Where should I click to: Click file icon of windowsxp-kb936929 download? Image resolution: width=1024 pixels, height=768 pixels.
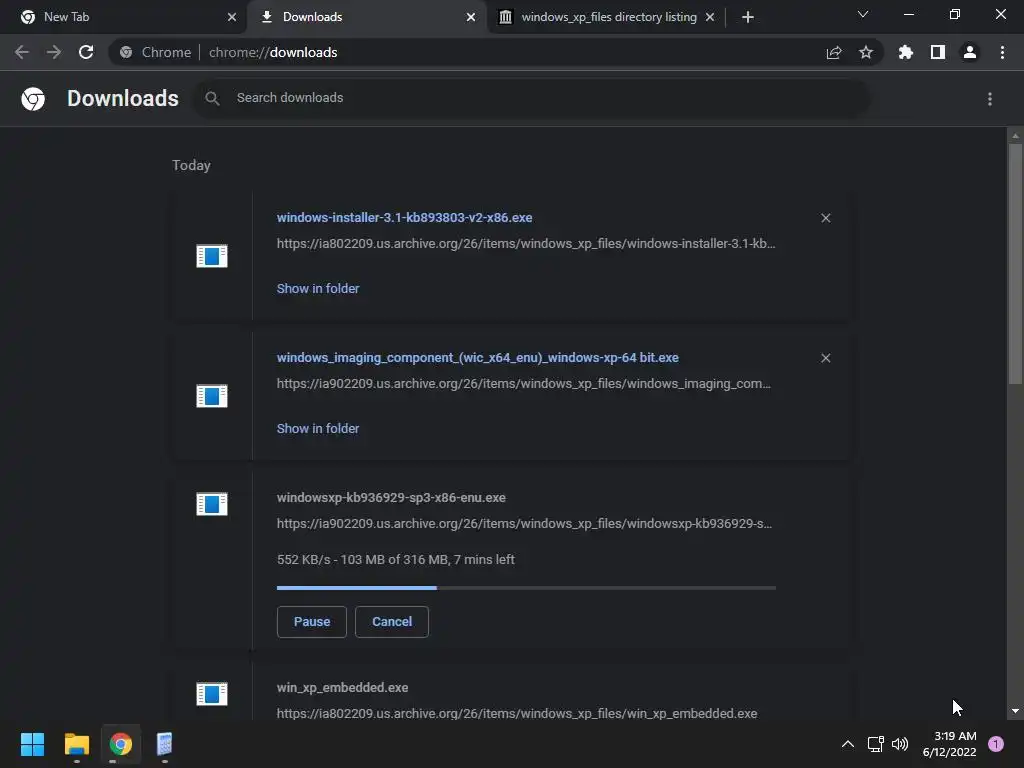point(212,504)
